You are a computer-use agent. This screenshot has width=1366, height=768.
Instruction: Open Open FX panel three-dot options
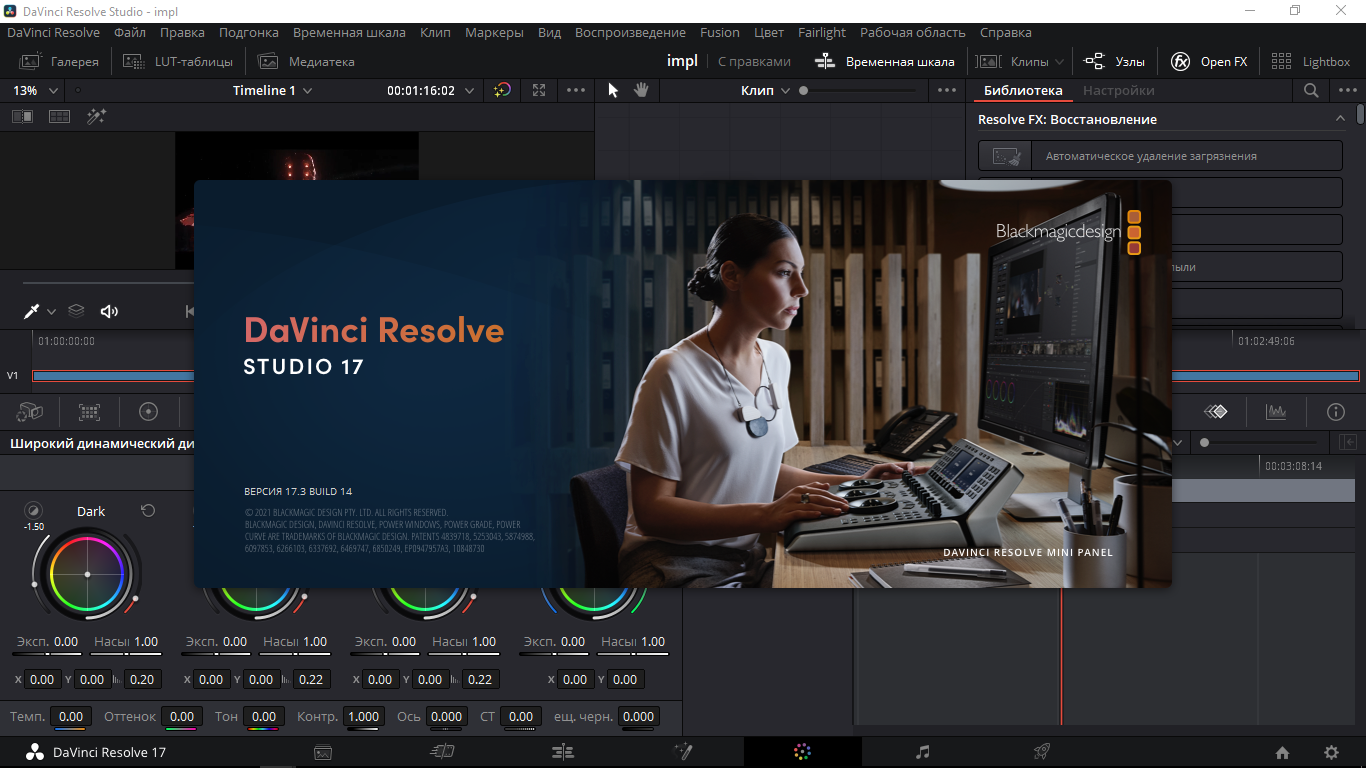[x=1347, y=90]
